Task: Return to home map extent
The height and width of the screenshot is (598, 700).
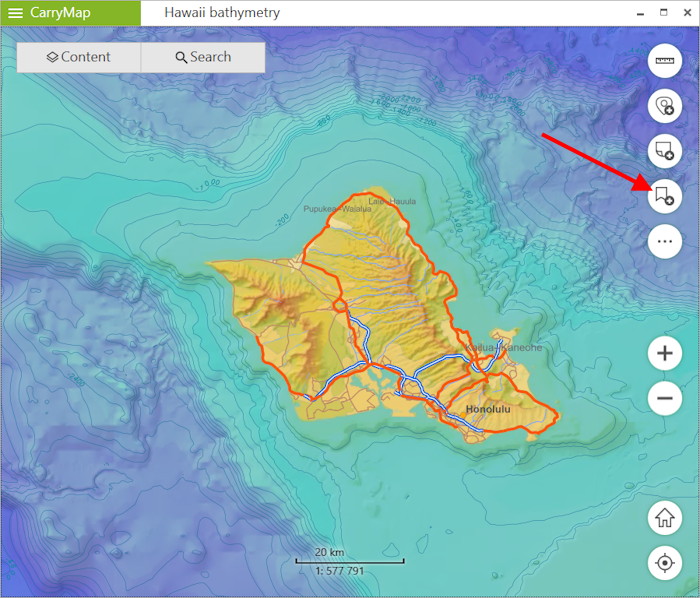Action: pos(664,518)
